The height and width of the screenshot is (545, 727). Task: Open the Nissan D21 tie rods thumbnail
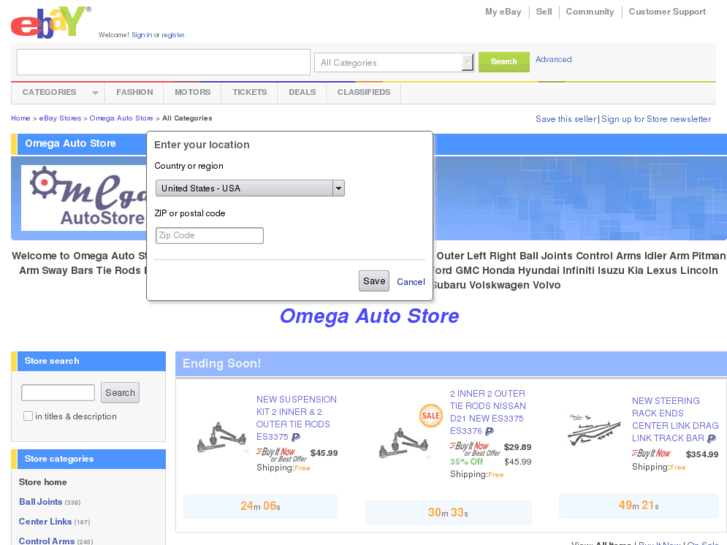[x=404, y=442]
